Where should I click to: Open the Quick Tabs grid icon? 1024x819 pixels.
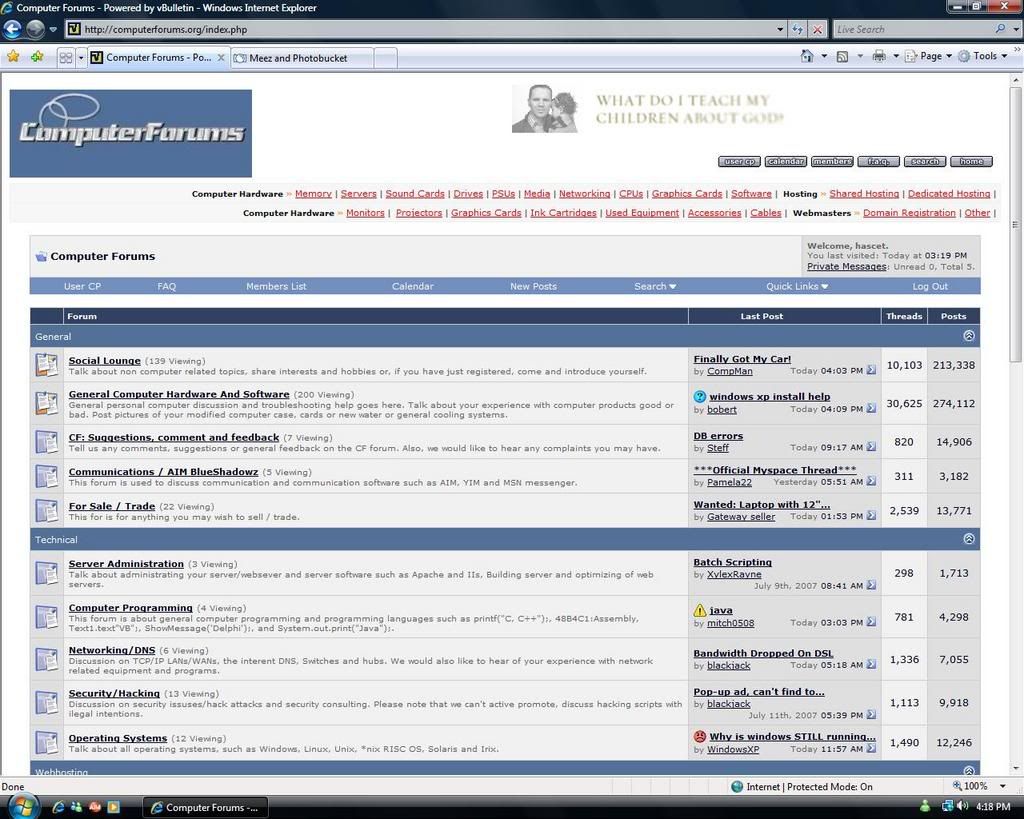(65, 57)
